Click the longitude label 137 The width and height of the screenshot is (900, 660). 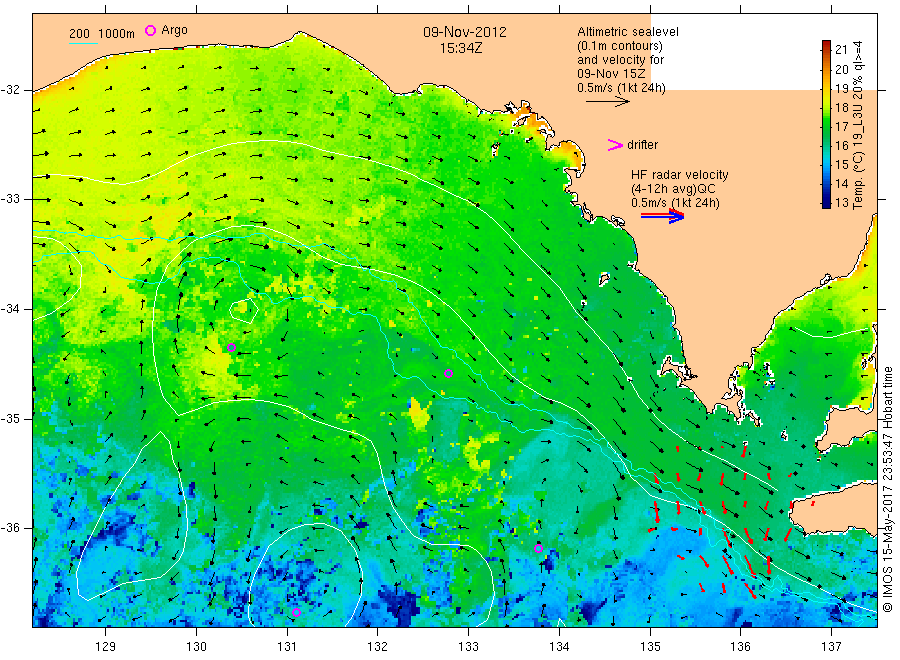pos(831,647)
